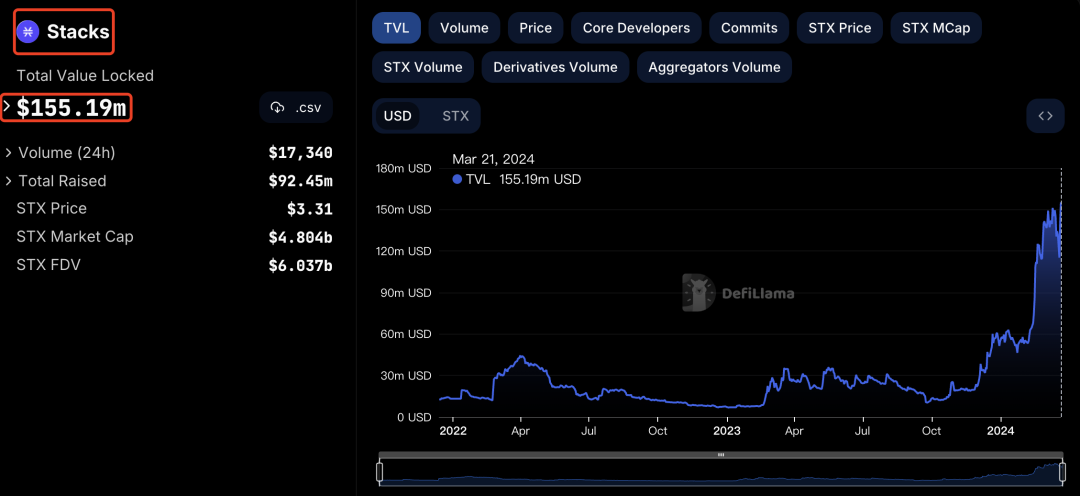This screenshot has width=1080, height=496.
Task: Click the STX Price label
Action: point(52,208)
